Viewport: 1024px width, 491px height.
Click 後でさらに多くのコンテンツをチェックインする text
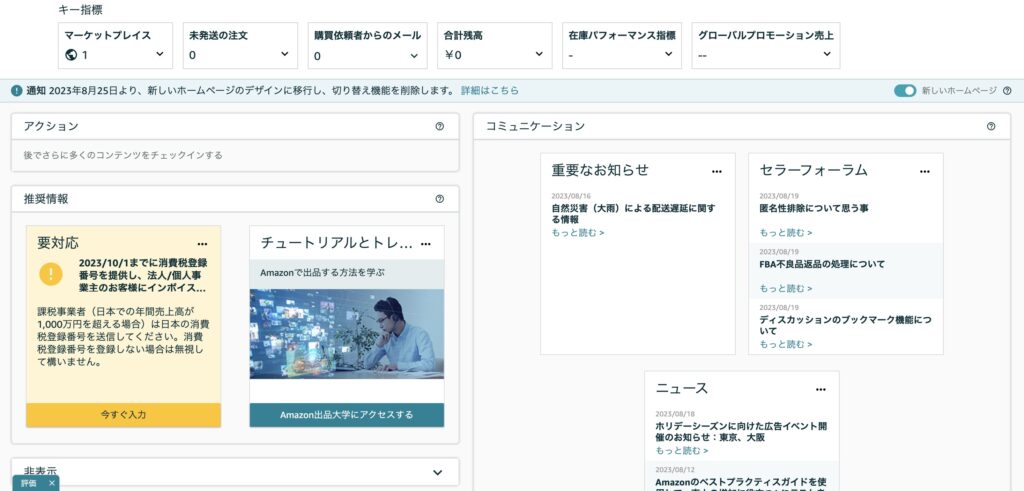click(x=123, y=155)
